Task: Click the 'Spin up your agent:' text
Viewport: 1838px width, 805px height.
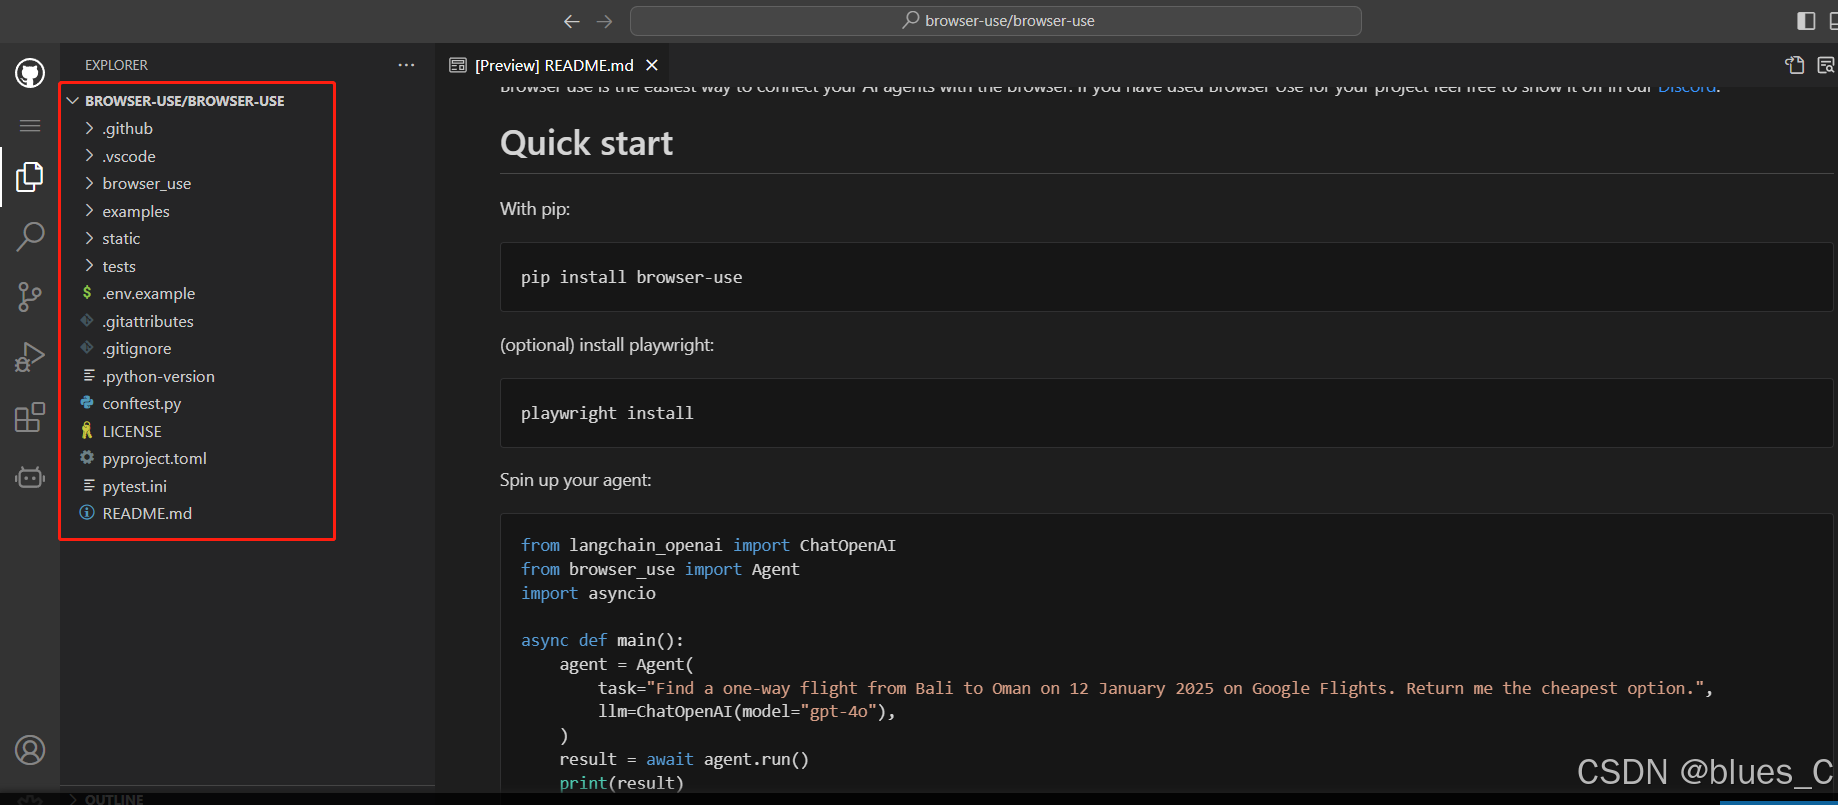Action: point(575,480)
